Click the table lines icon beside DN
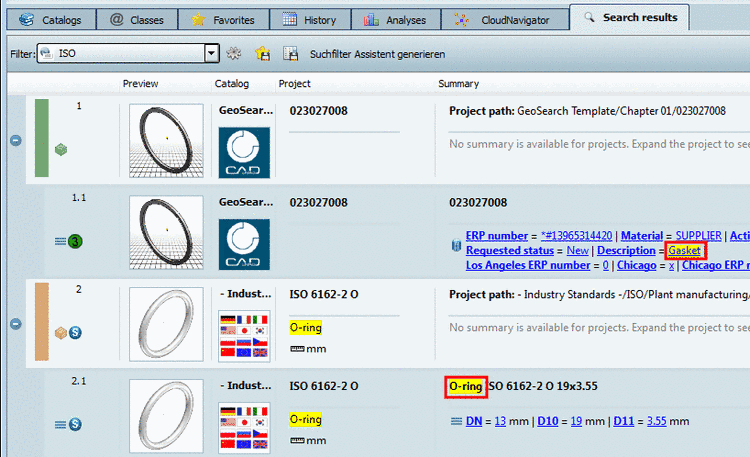750x457 pixels. pyautogui.click(x=456, y=421)
